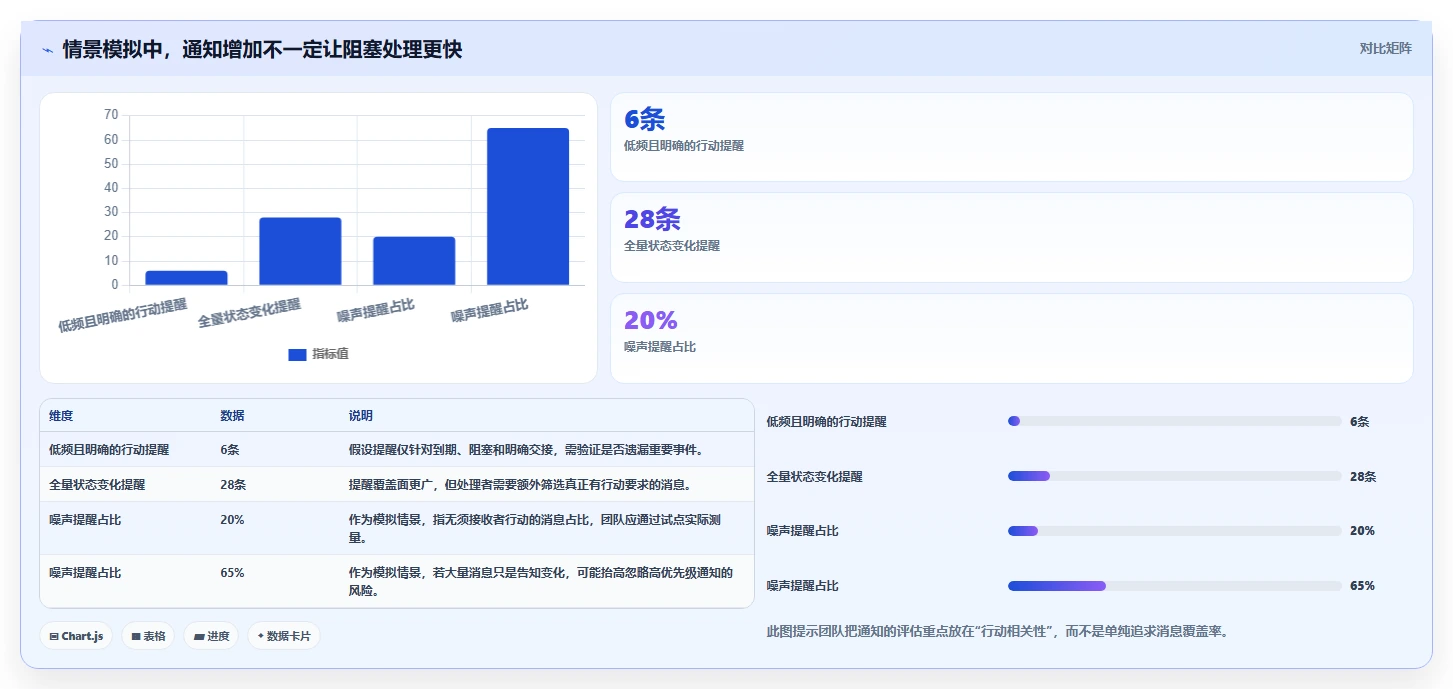The height and width of the screenshot is (689, 1453).
Task: Click caption 噪声提醒占比 under 20% card
Action: pyautogui.click(x=660, y=347)
